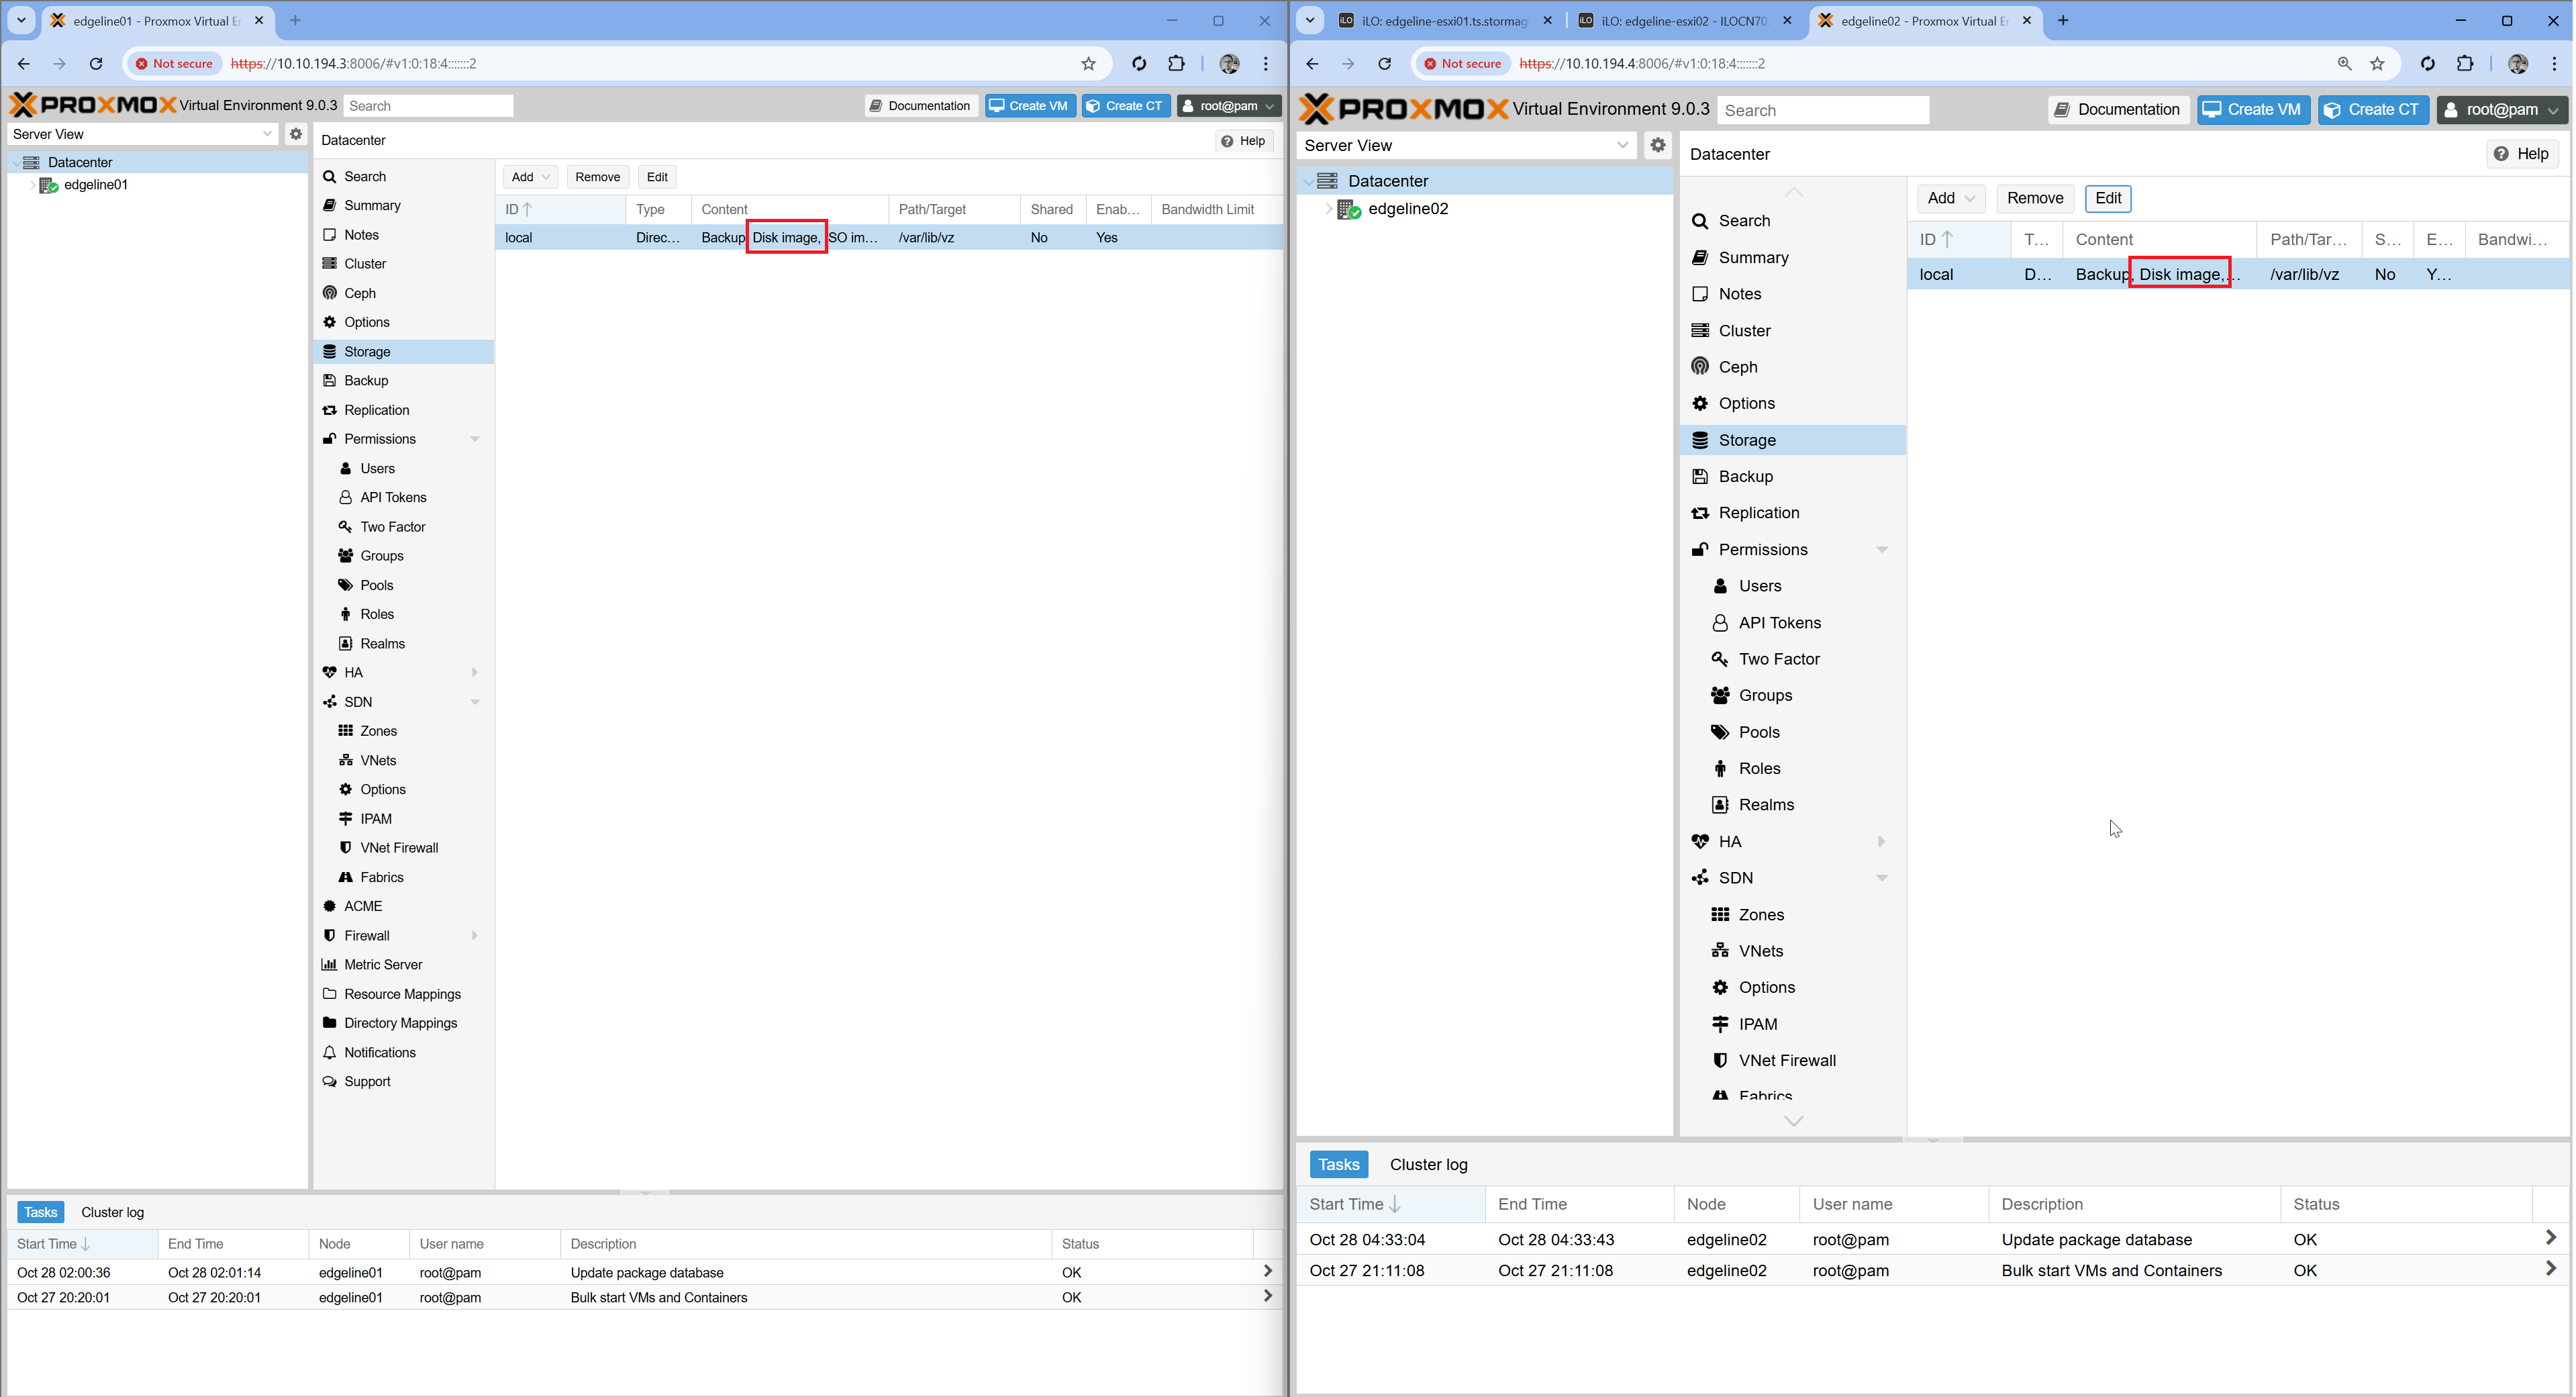Open Extensions puzzle icon in edgeline01 browser
2576x1397 pixels.
(1176, 64)
